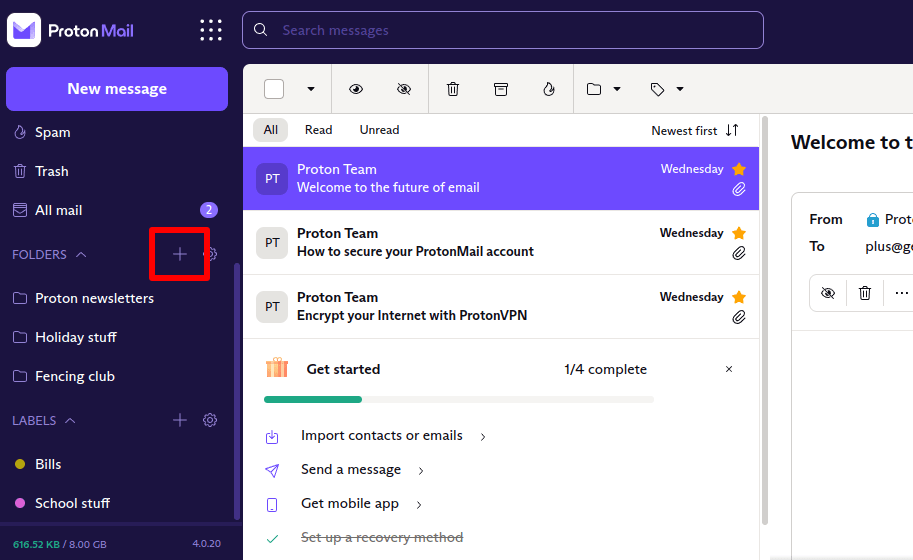This screenshot has width=913, height=560.
Task: Click the Move to folder icon
Action: [x=594, y=89]
